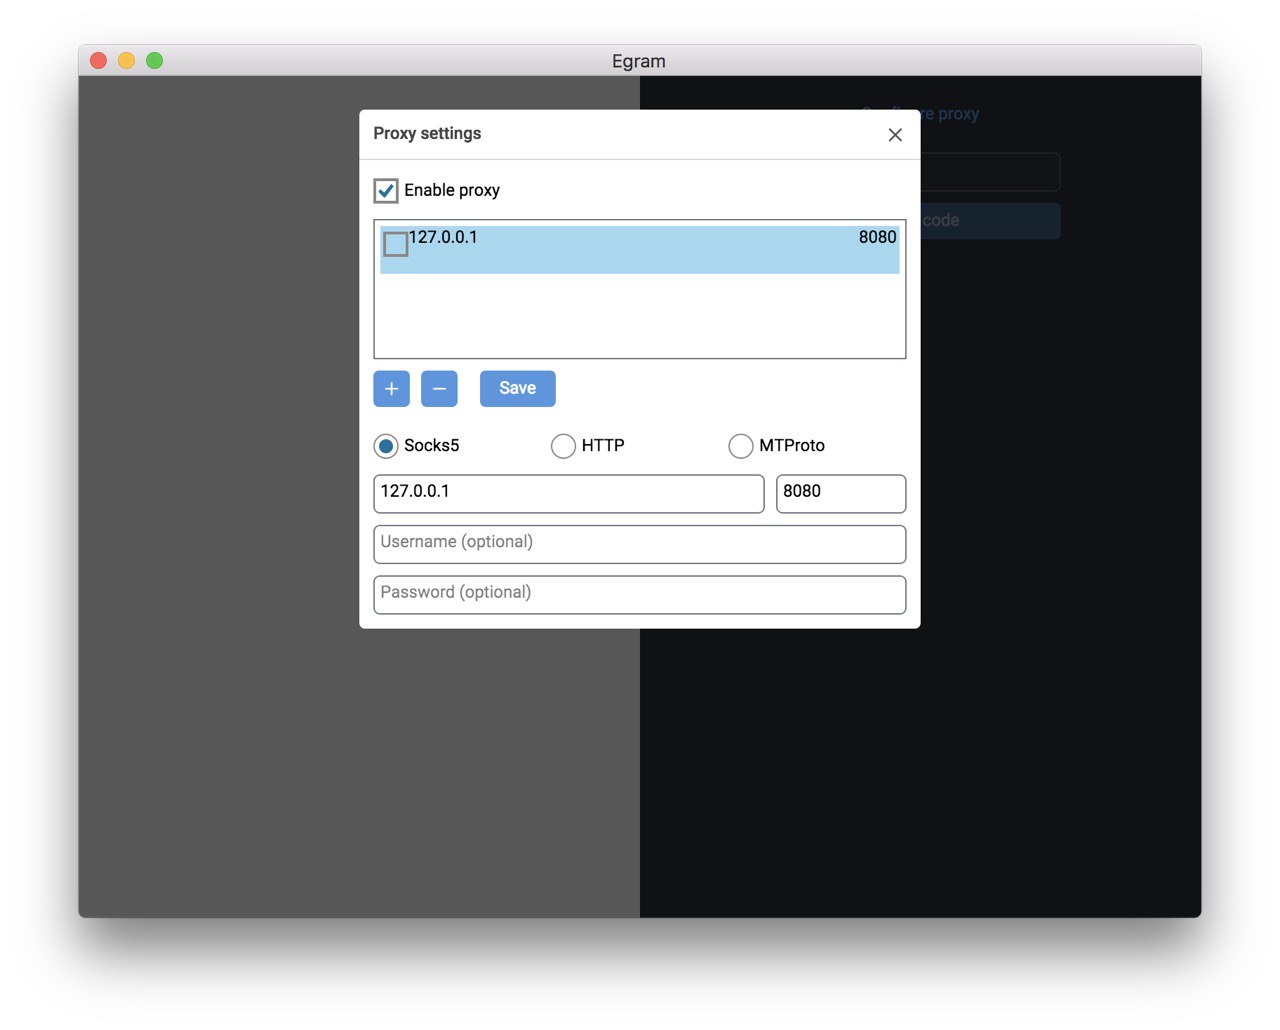
Task: Click the Proxy settings dialog title
Action: click(427, 133)
